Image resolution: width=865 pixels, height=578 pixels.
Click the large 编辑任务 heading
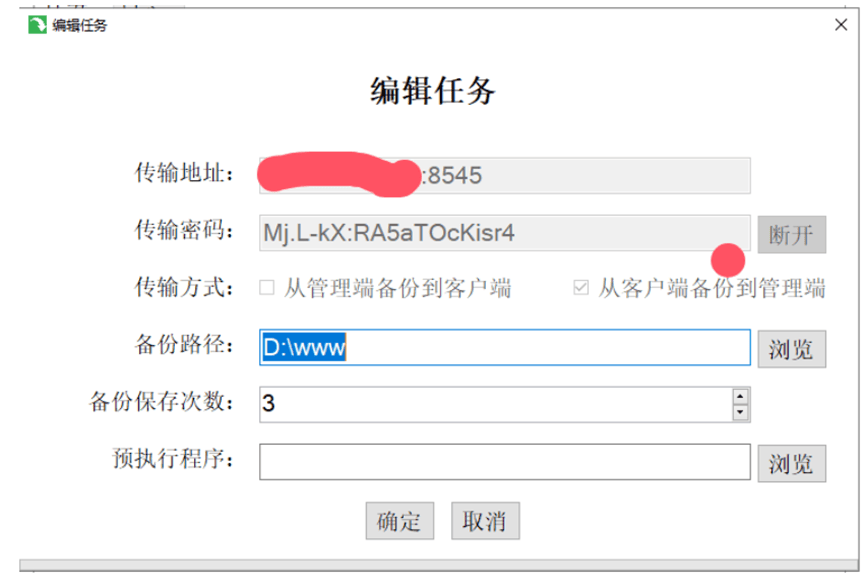pos(432,90)
